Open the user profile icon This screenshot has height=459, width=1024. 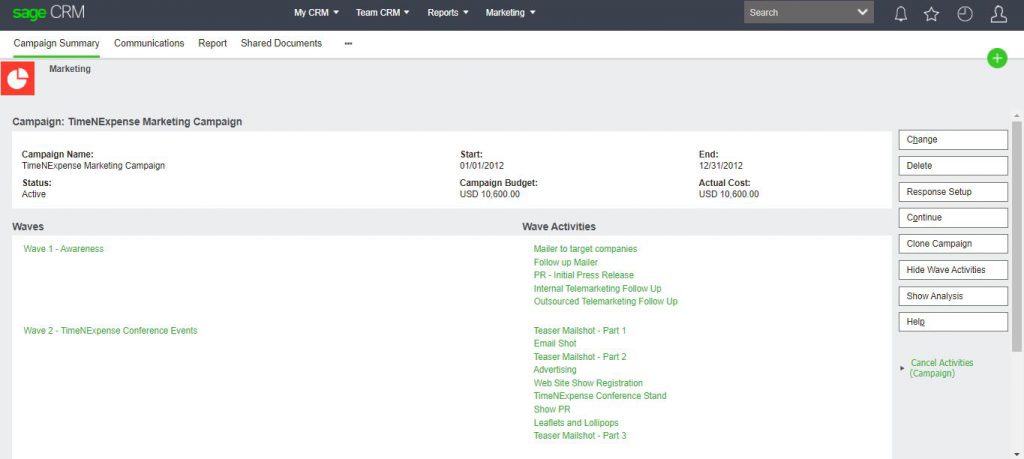pyautogui.click(x=999, y=14)
